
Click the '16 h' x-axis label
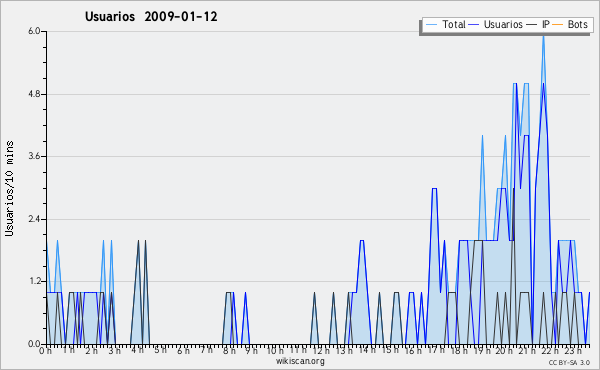pyautogui.click(x=413, y=351)
